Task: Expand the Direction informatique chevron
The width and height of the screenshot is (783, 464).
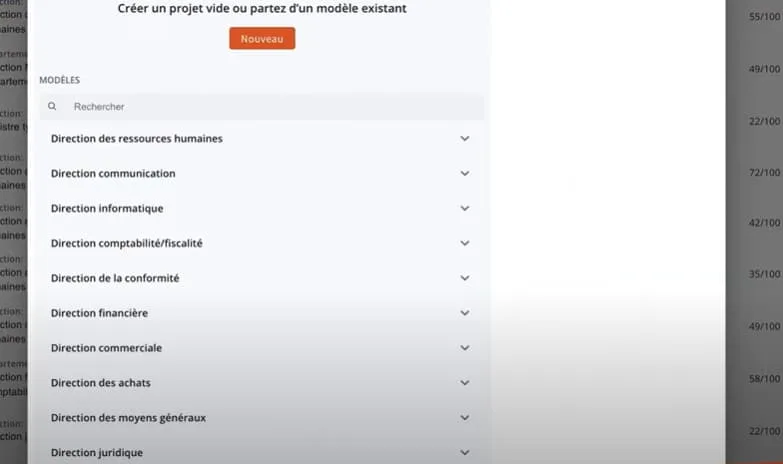Action: tap(465, 209)
